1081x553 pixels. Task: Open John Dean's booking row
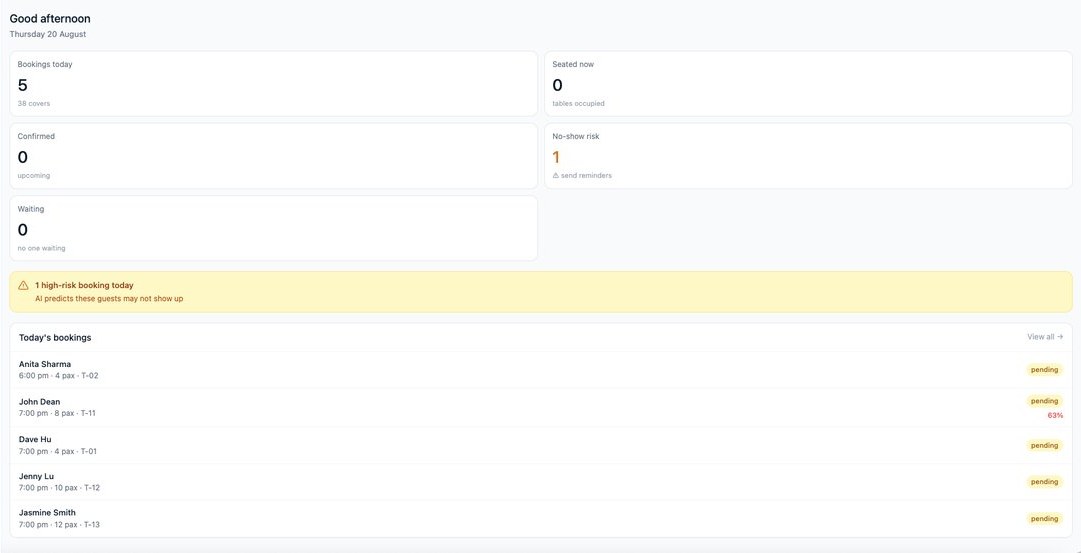click(x=540, y=407)
